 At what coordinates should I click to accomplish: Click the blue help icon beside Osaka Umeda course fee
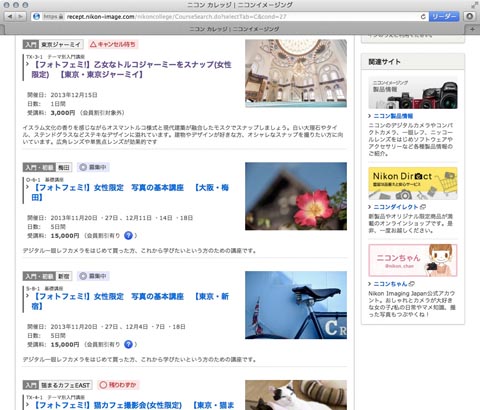coord(128,236)
